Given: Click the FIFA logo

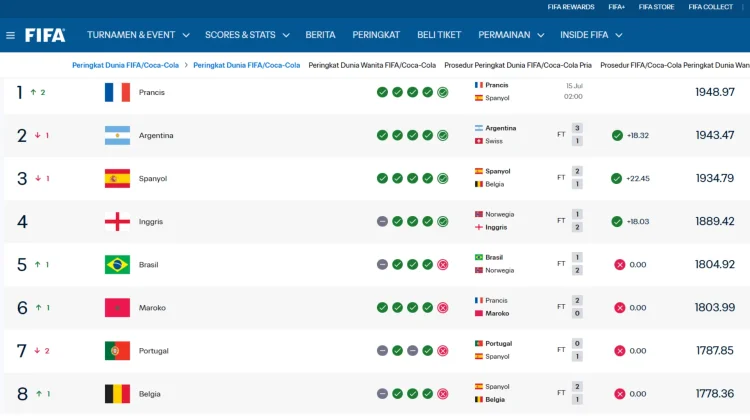Looking at the screenshot, I should click(x=45, y=35).
